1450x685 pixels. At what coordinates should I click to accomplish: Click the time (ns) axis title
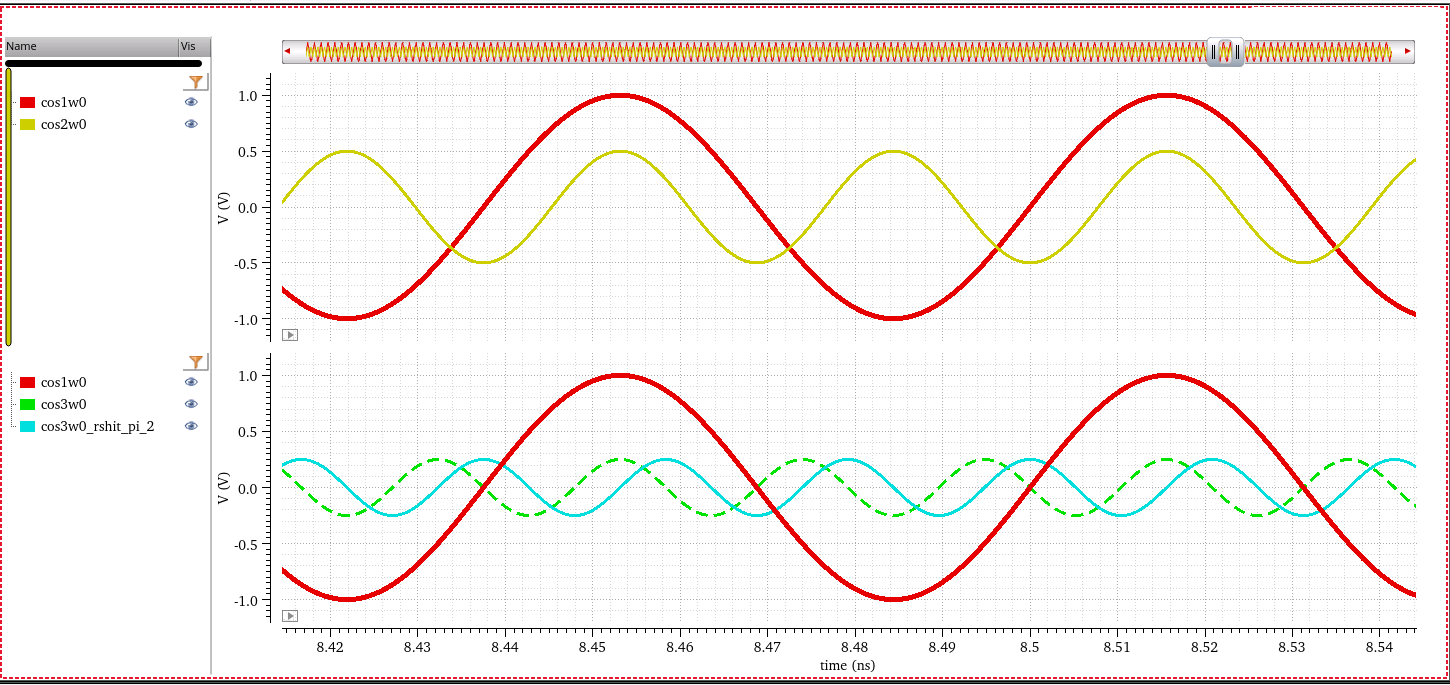[848, 665]
